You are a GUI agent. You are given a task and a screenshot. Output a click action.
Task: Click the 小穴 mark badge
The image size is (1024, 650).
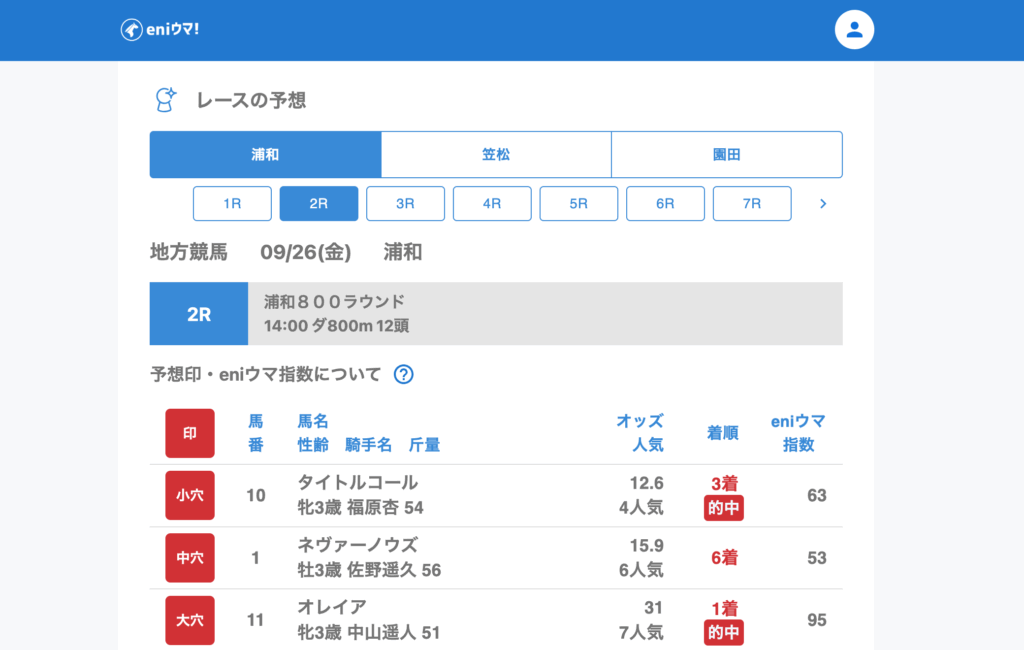coord(190,495)
